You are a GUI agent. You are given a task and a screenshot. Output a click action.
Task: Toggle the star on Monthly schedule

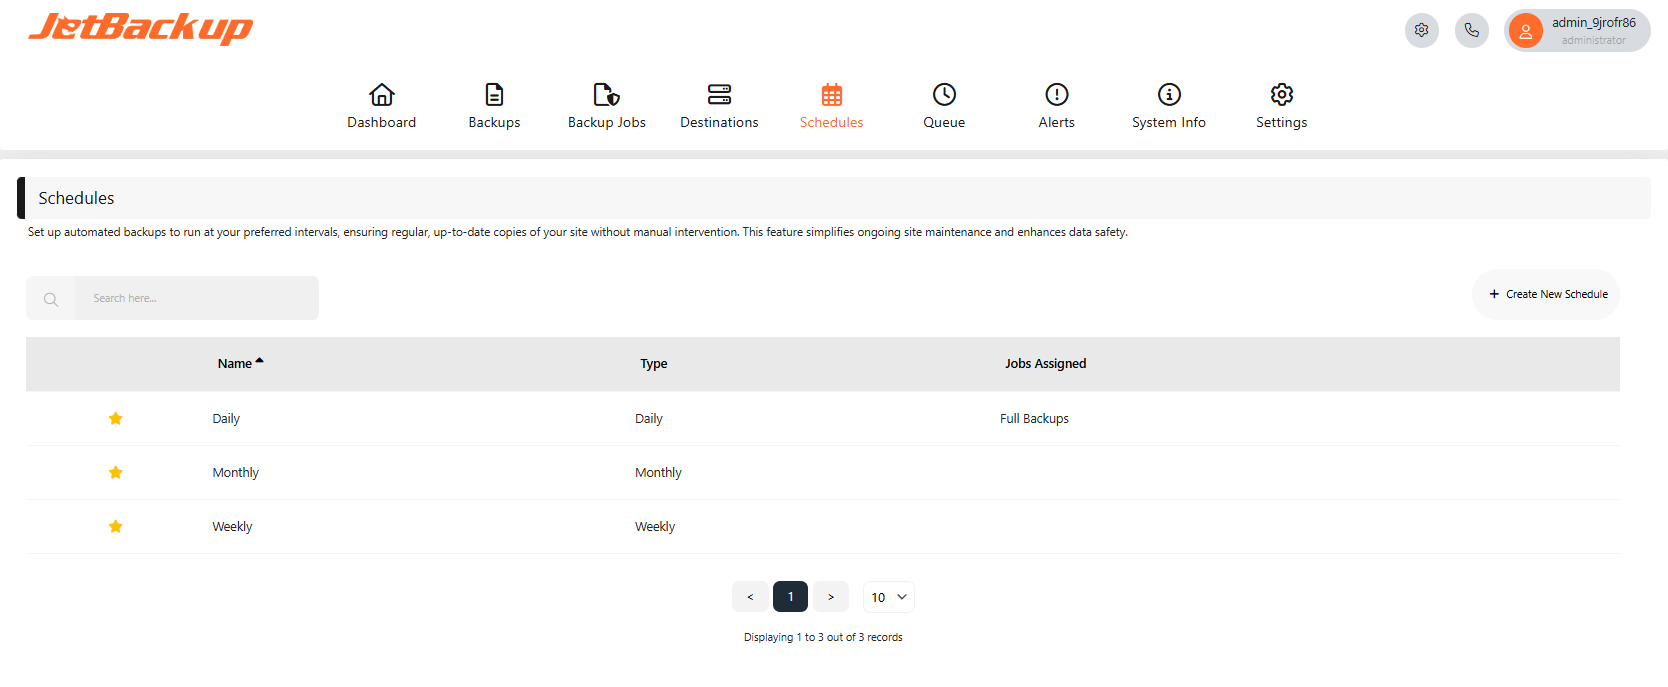pos(116,472)
